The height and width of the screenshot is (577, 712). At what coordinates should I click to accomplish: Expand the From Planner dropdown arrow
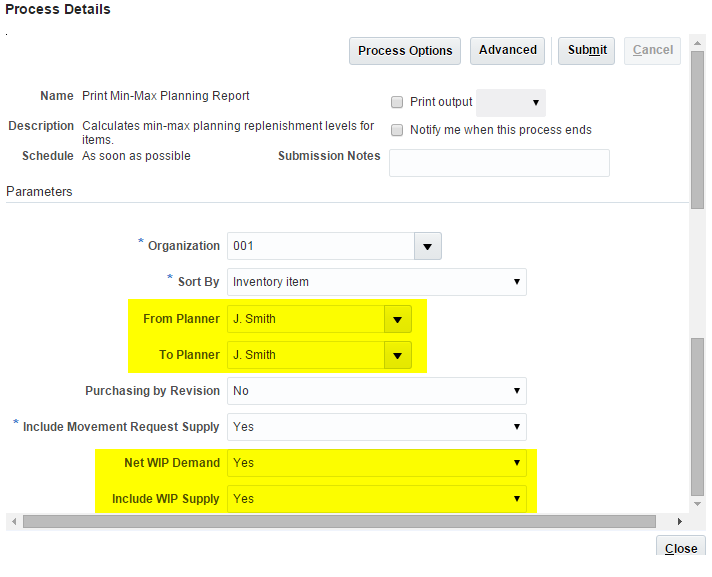tap(398, 320)
